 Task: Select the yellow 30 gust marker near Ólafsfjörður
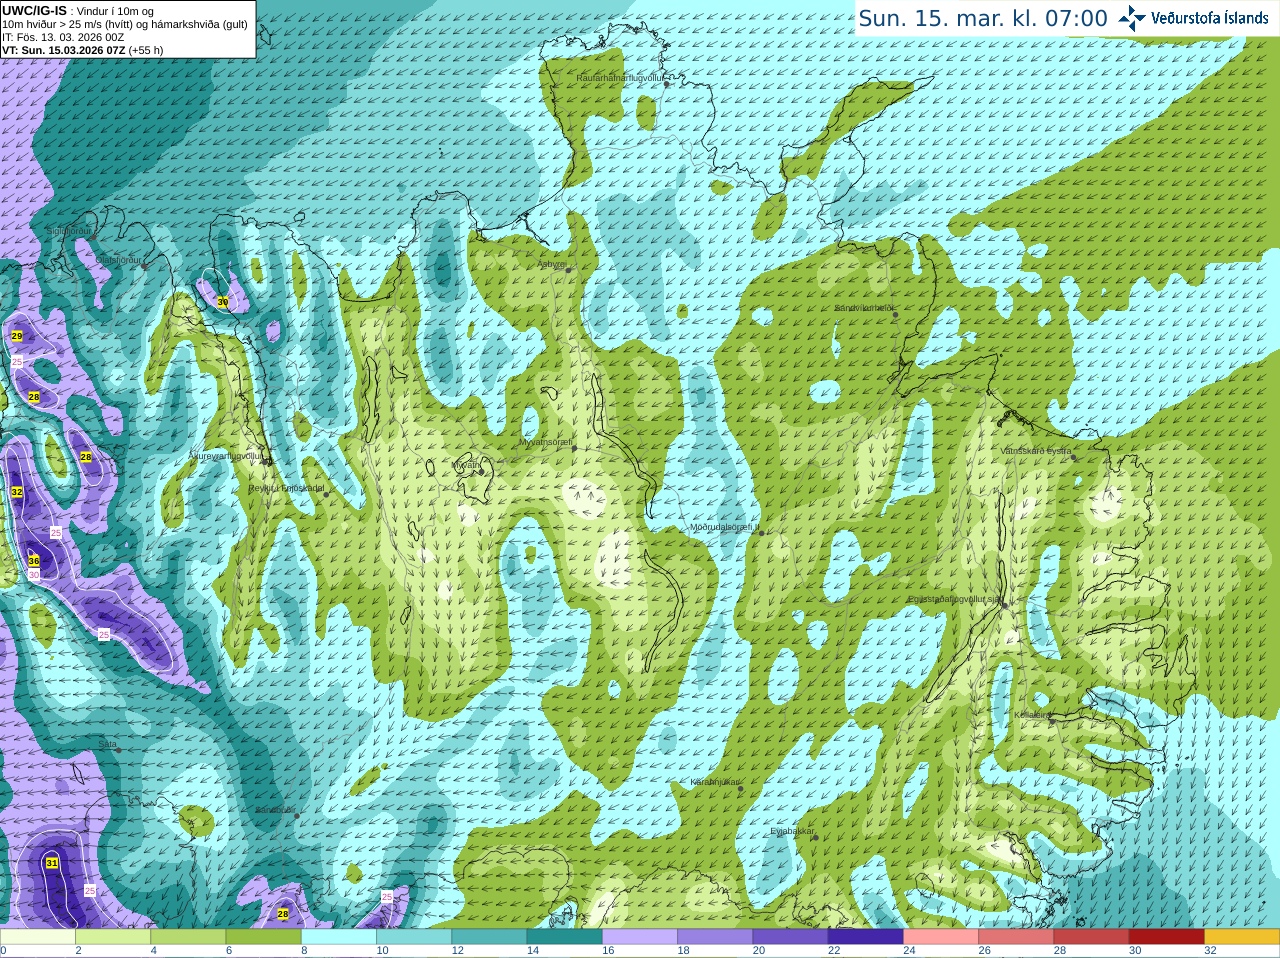tap(222, 301)
